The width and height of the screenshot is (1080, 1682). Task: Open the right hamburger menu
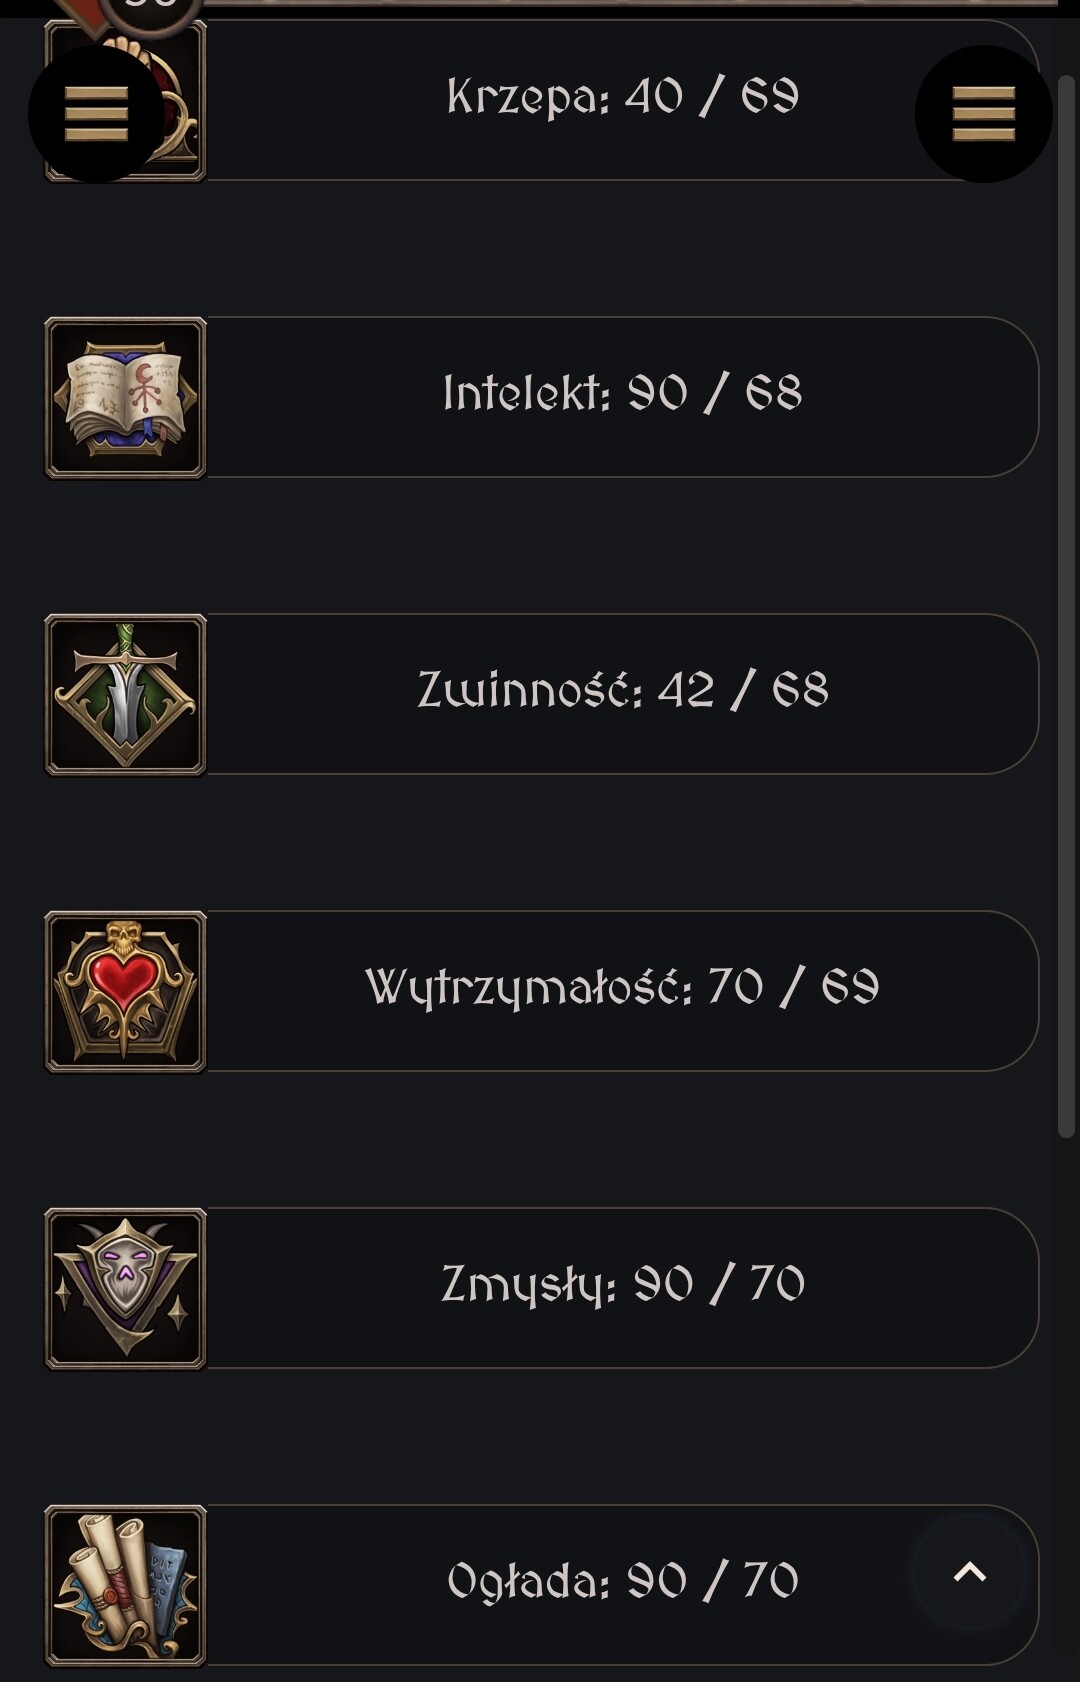[983, 113]
